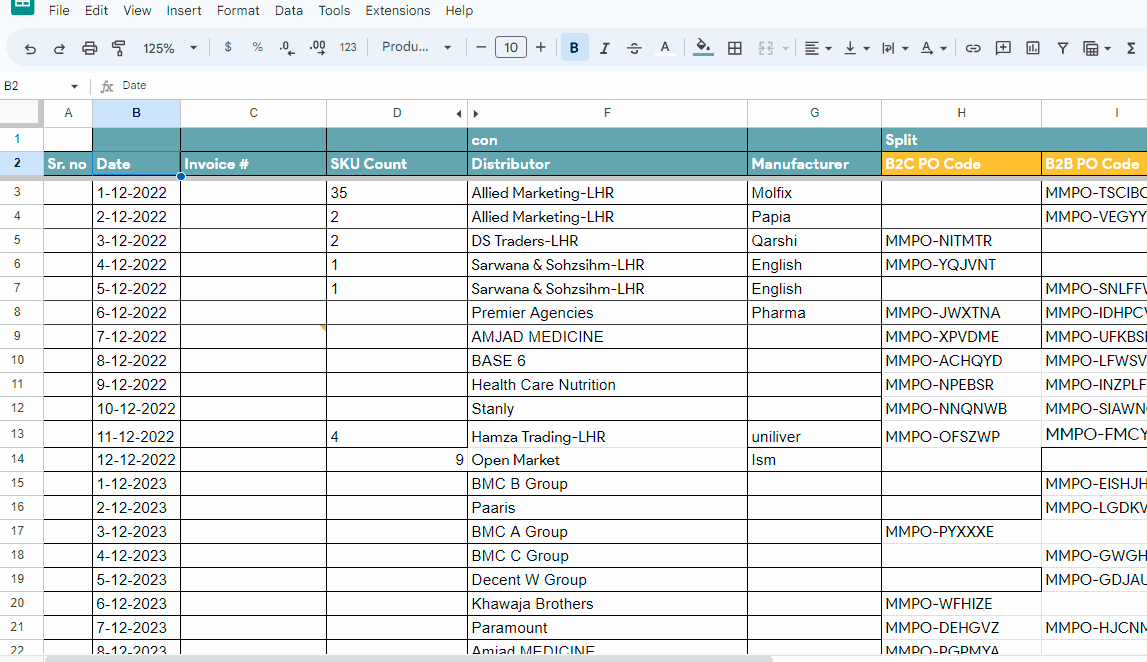This screenshot has width=1147, height=662.
Task: Open the zoom 125% dropdown
Action: [170, 48]
